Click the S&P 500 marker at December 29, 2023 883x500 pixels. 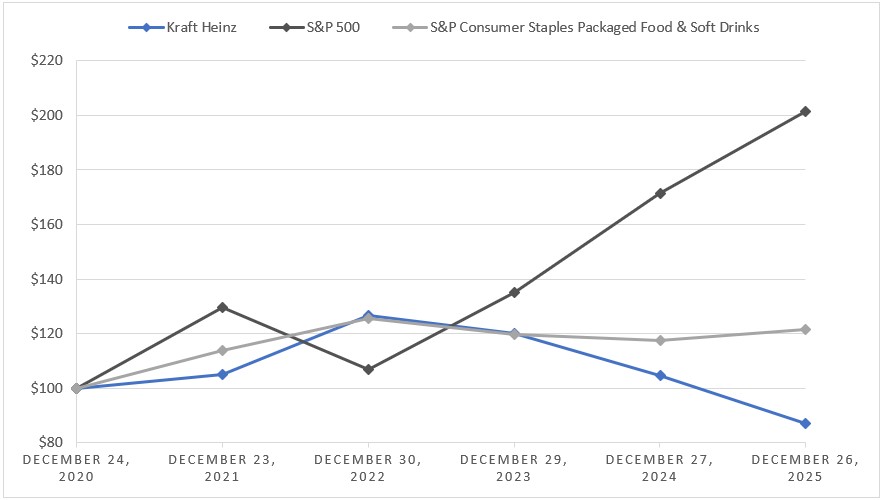click(x=514, y=292)
